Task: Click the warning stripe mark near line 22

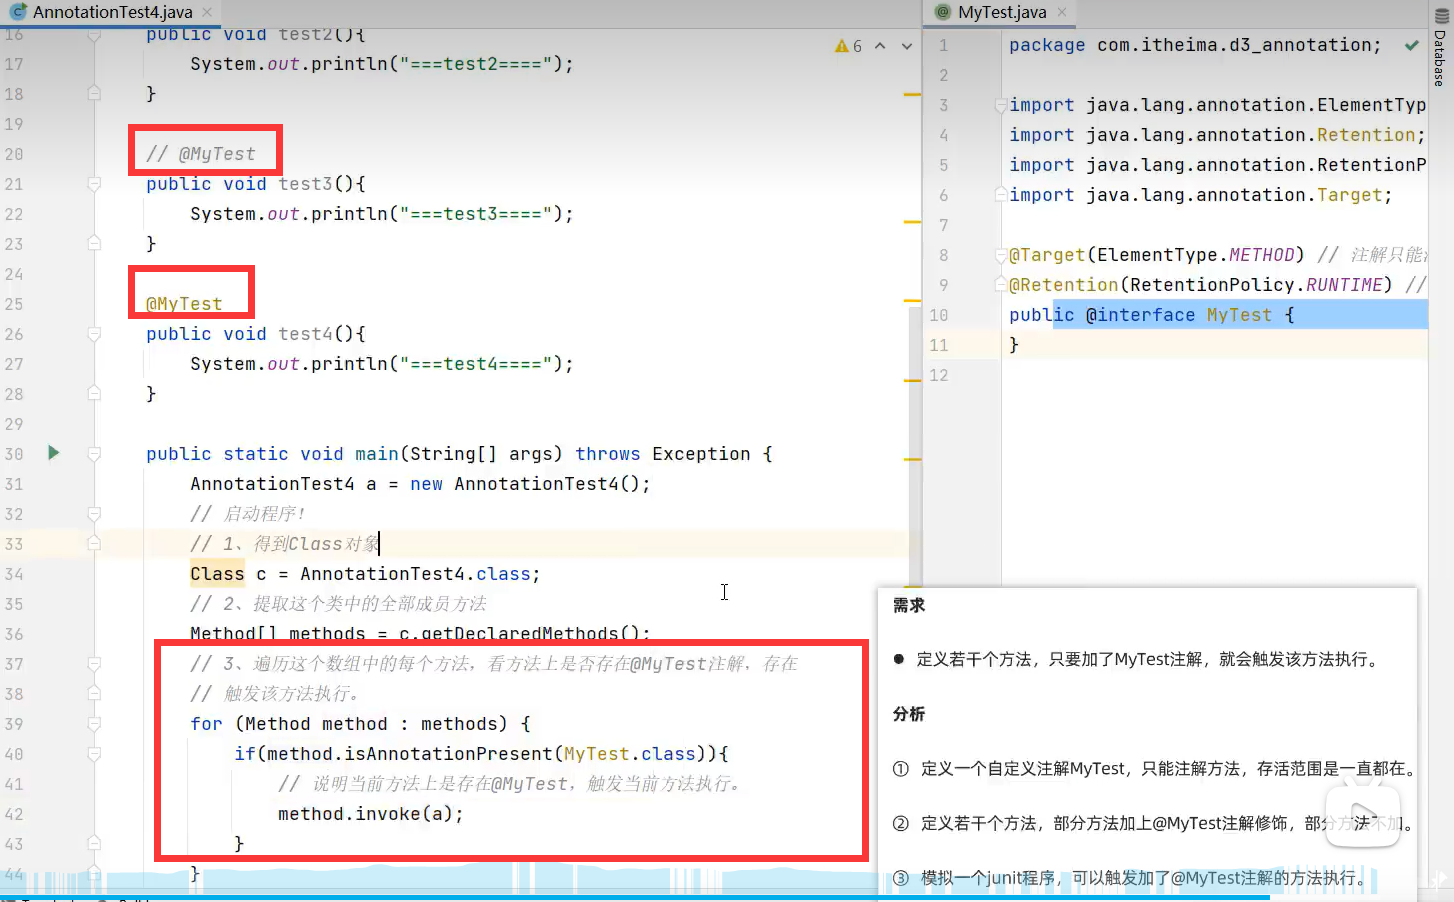Action: tap(912, 222)
